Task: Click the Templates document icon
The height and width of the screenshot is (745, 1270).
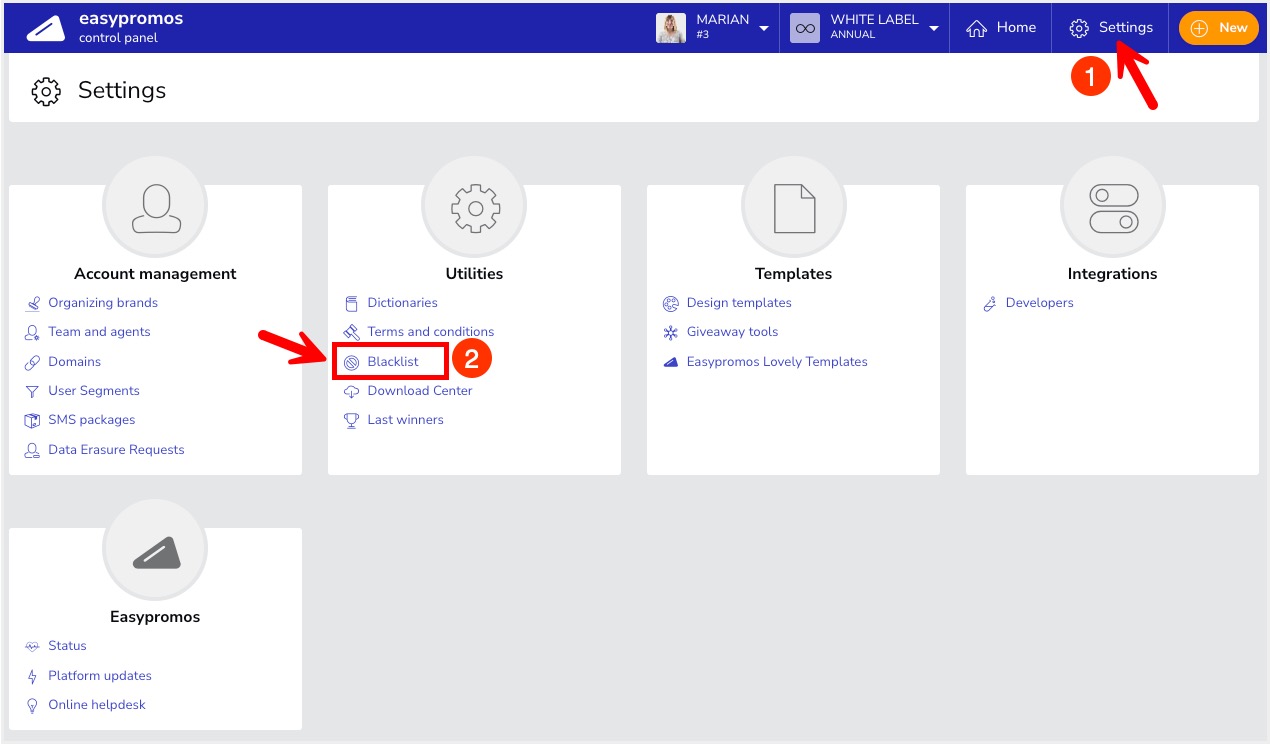Action: tap(794, 207)
